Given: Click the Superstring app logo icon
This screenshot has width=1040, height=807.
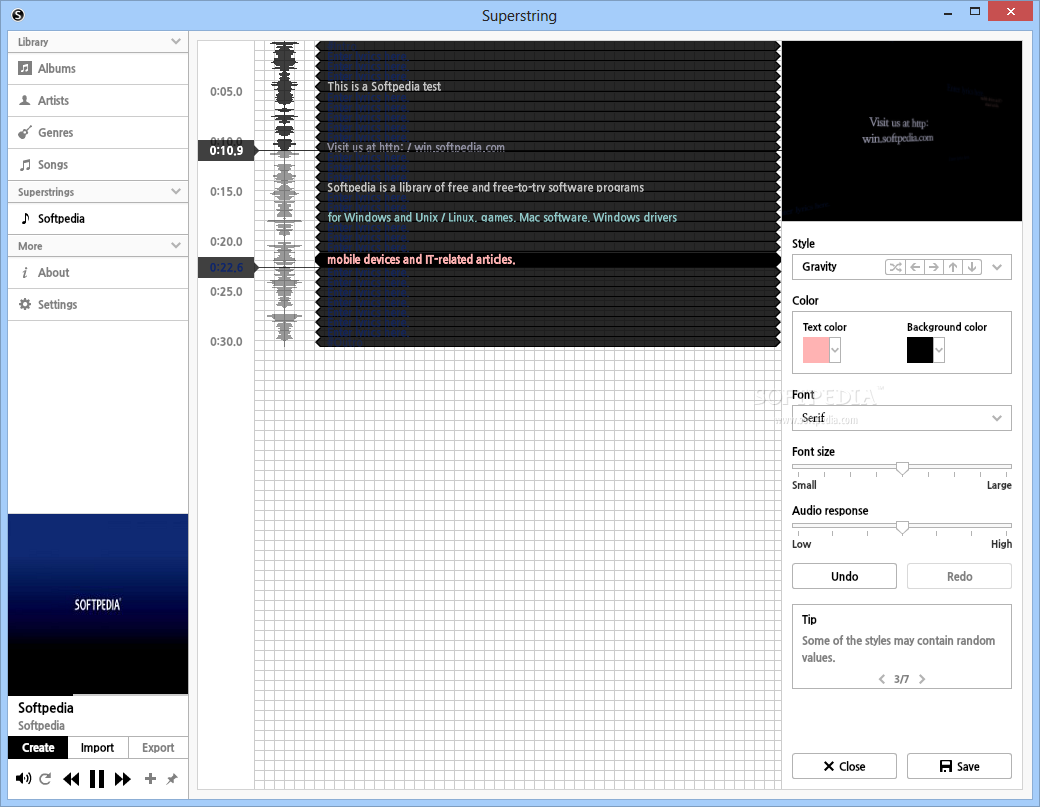Looking at the screenshot, I should click(18, 15).
